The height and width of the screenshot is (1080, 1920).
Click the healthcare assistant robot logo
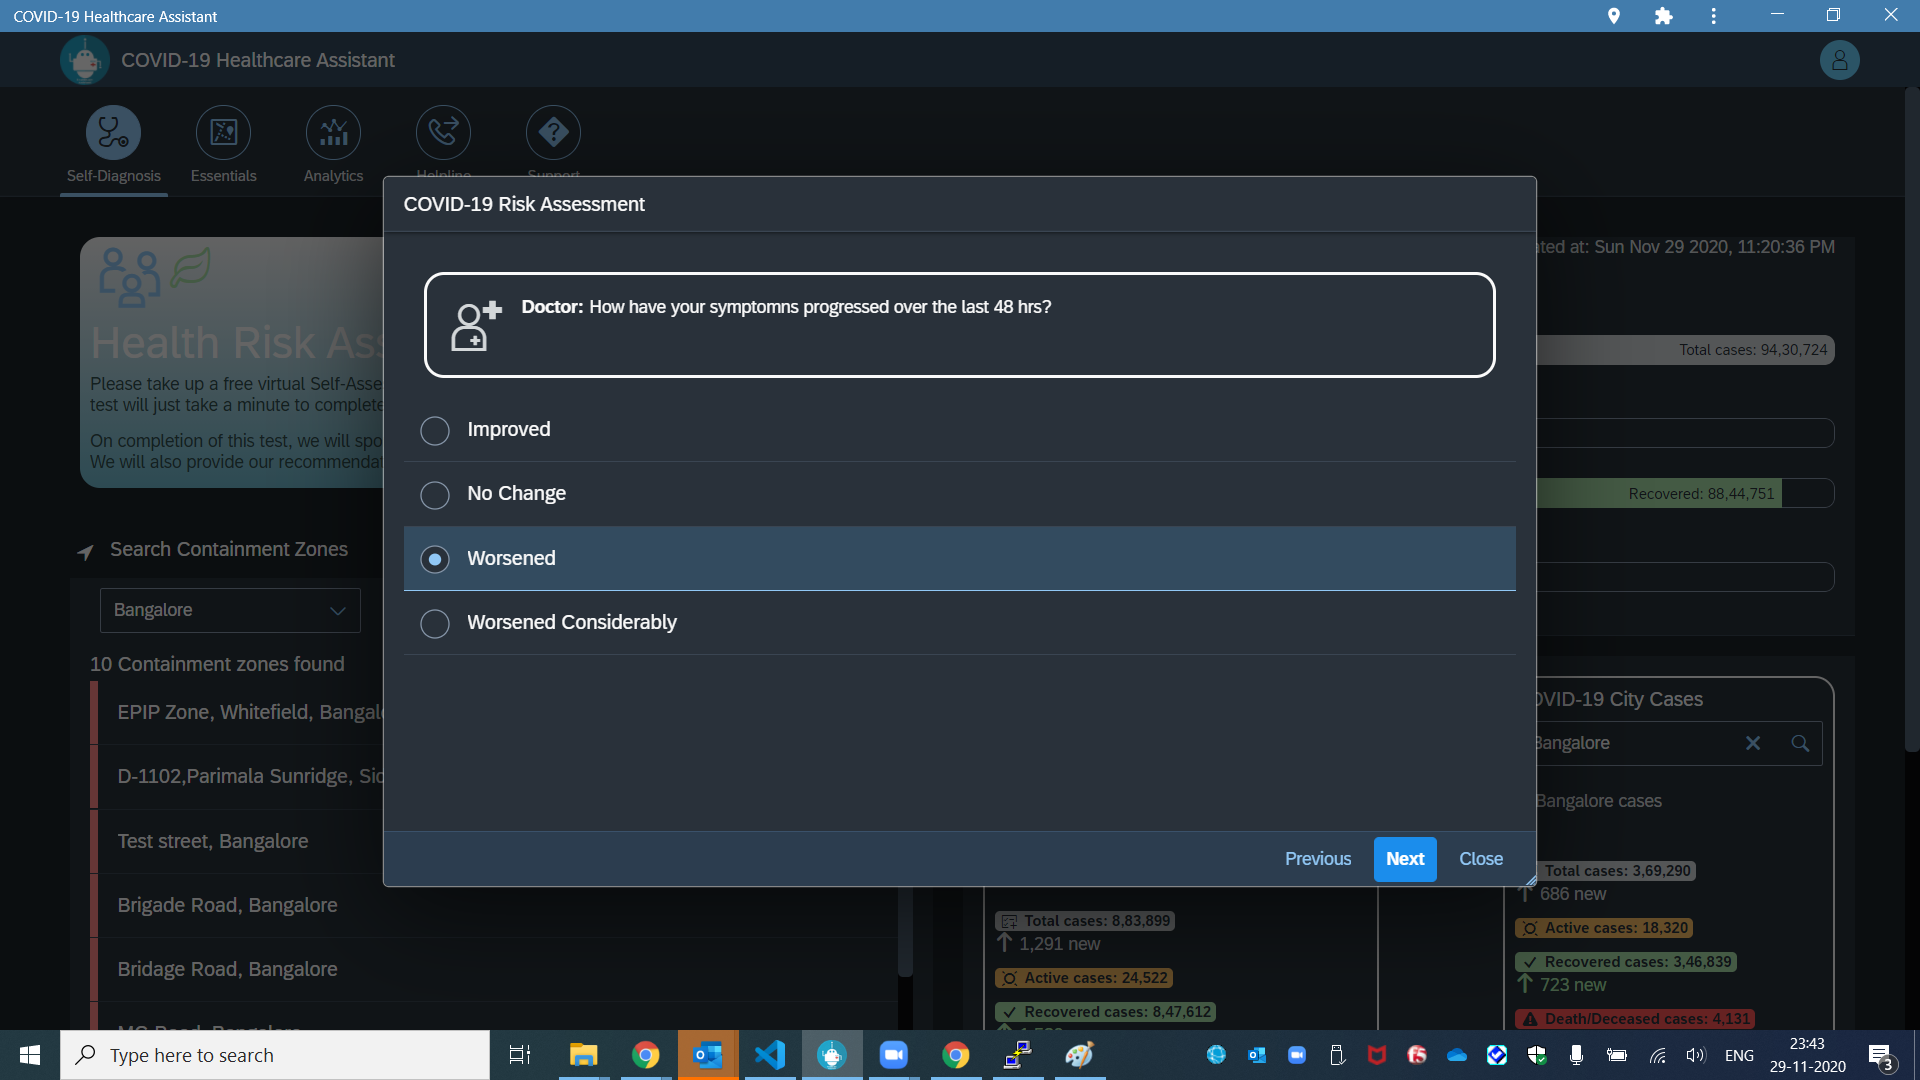(x=85, y=60)
